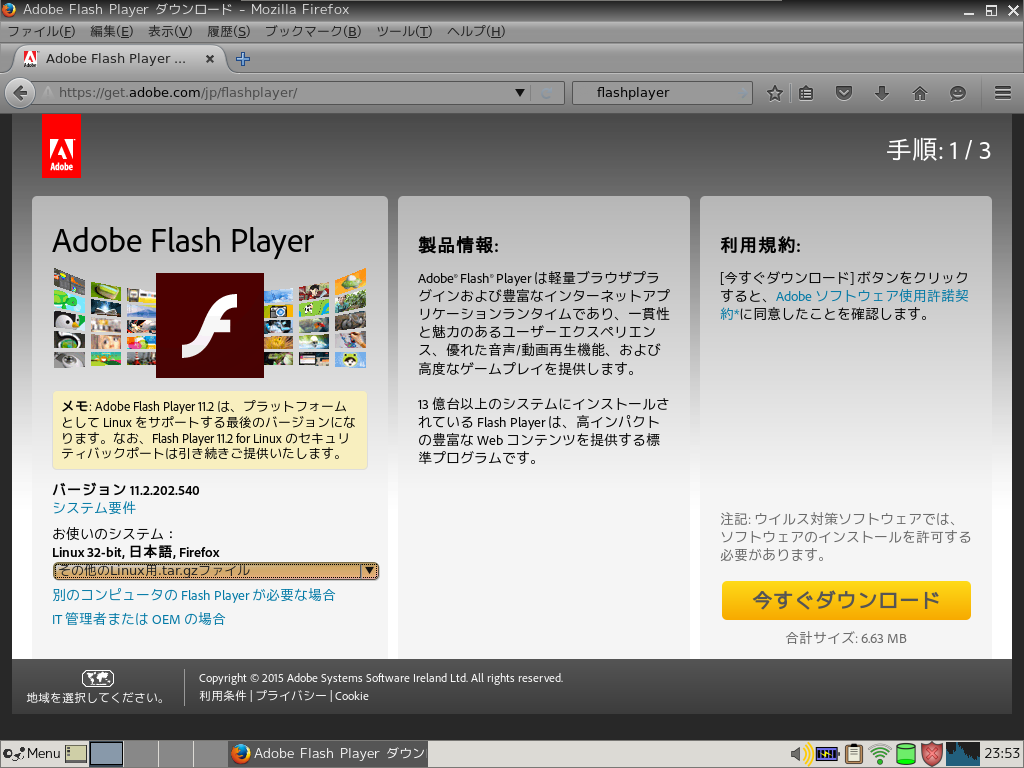This screenshot has height=768, width=1024.
Task: Open the URL history dropdown arrow
Action: point(520,93)
